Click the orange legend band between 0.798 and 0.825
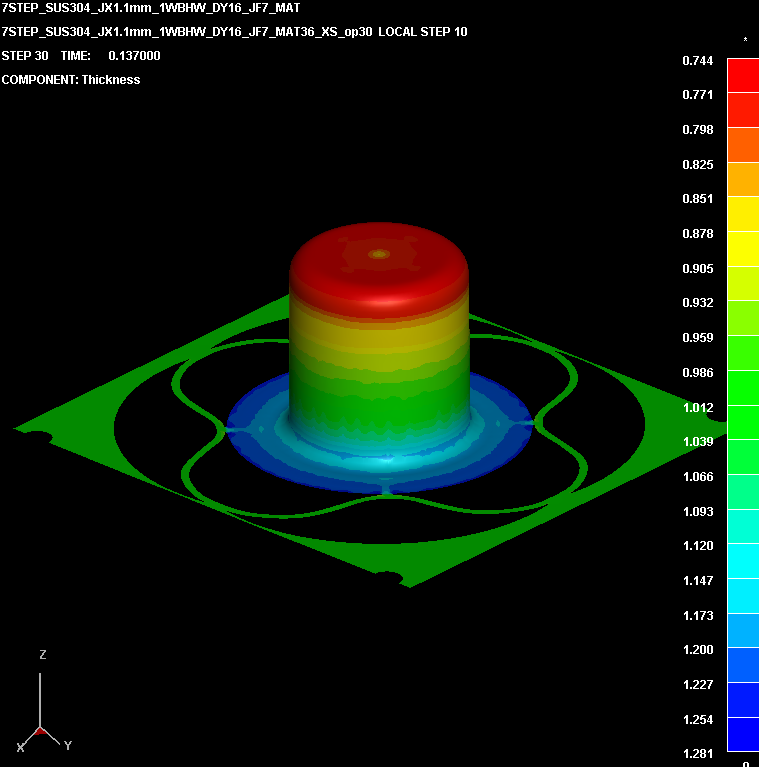This screenshot has height=767, width=759. [x=743, y=145]
